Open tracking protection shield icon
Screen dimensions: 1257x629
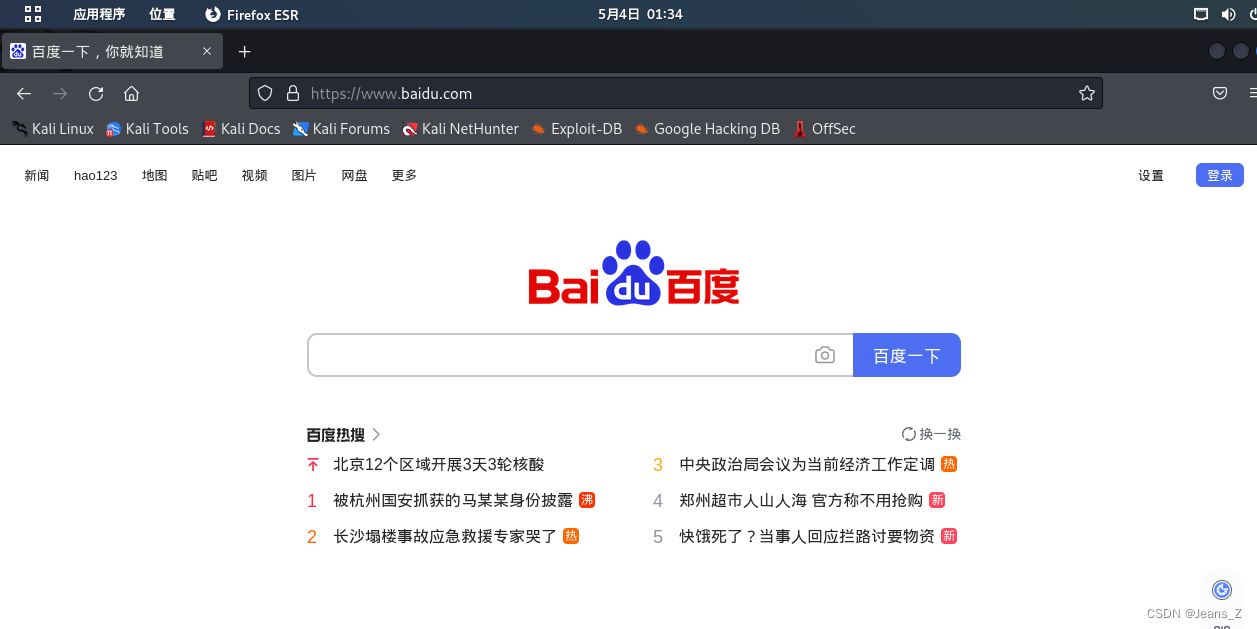point(265,93)
